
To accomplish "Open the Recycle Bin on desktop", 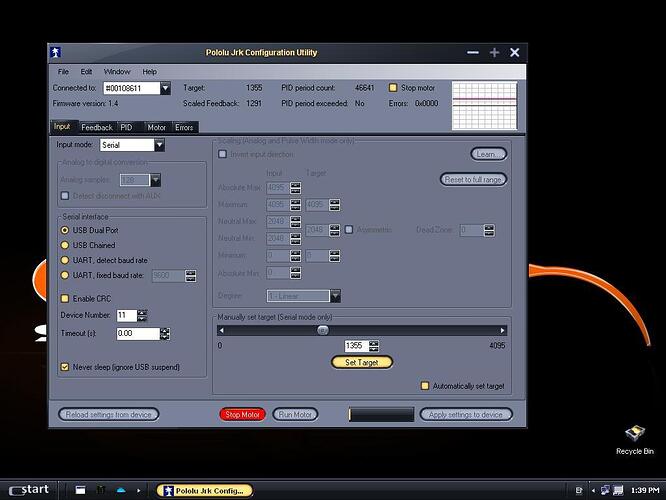I will pos(632,435).
